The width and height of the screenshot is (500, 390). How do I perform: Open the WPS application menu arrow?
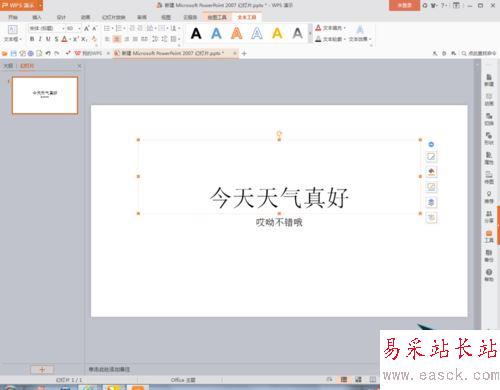click(40, 5)
